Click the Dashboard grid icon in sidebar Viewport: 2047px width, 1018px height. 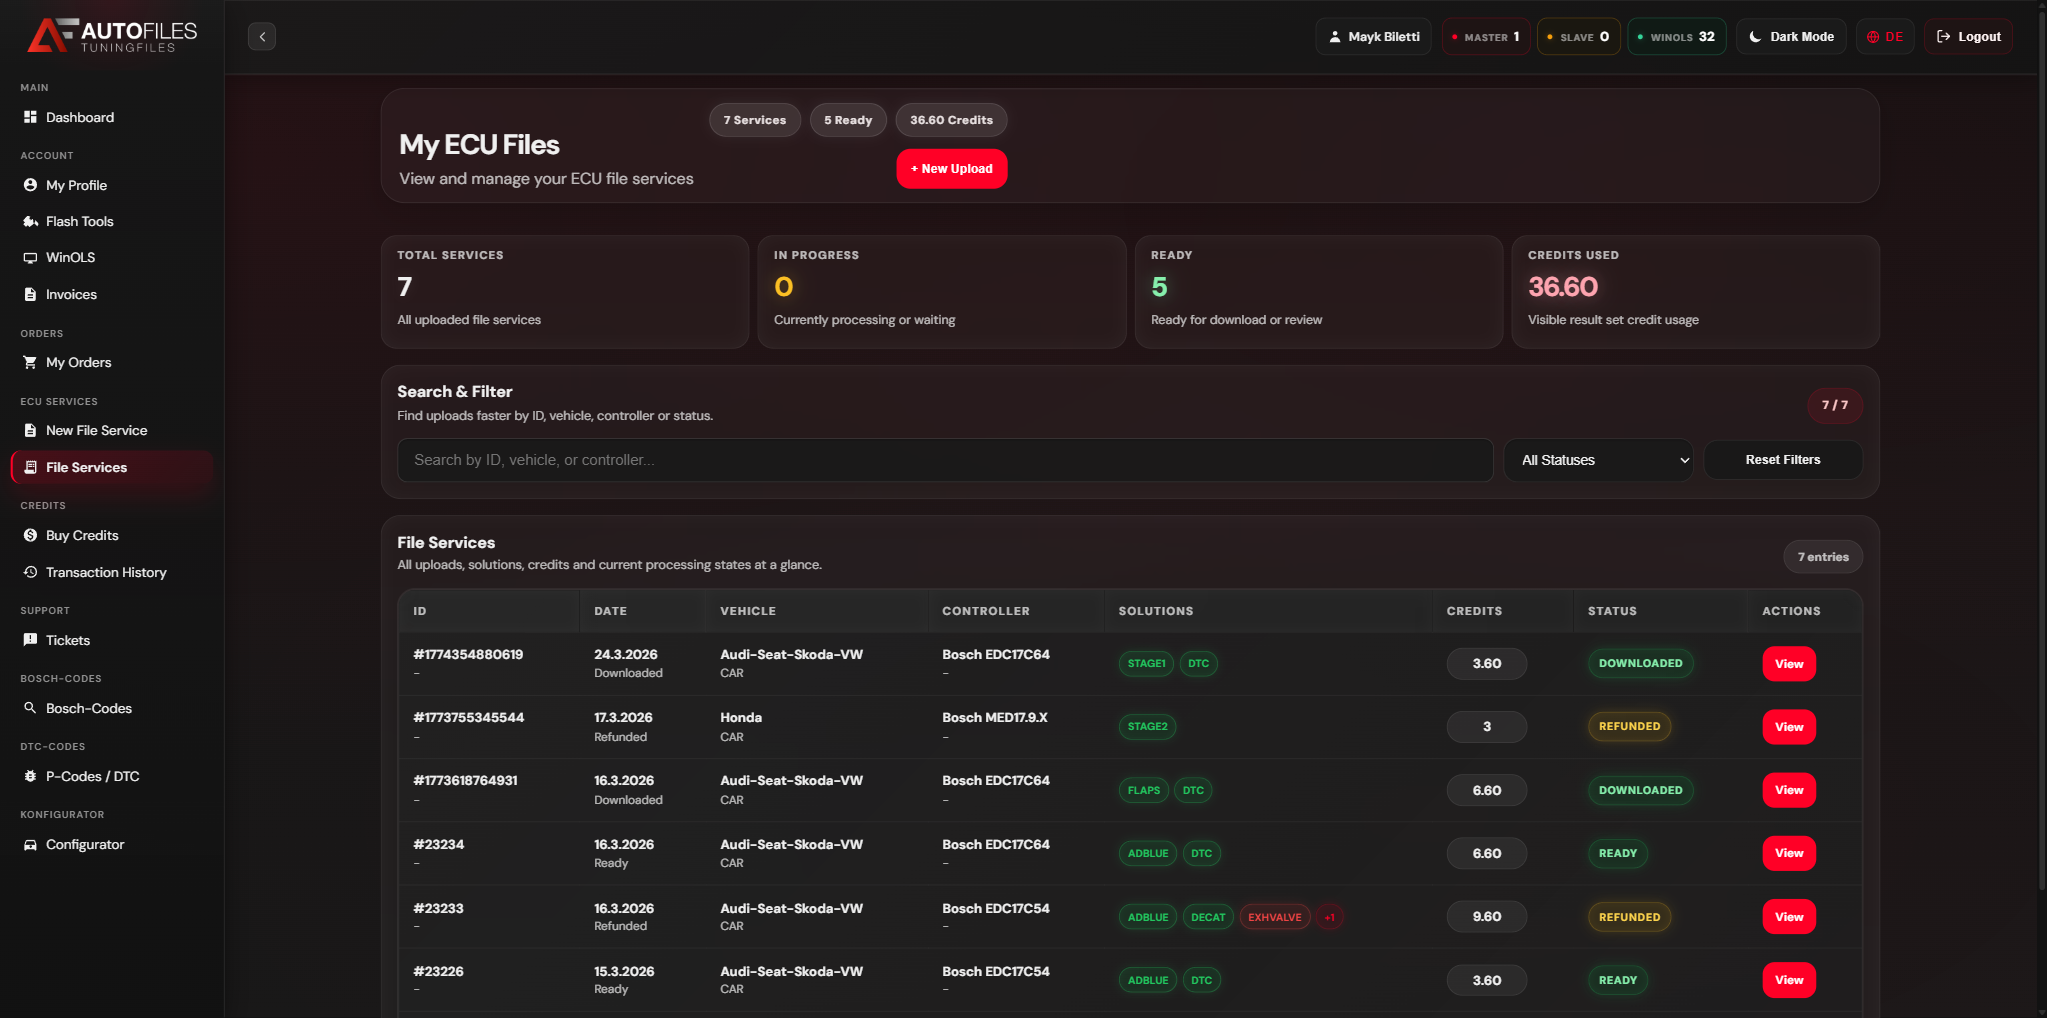(30, 117)
